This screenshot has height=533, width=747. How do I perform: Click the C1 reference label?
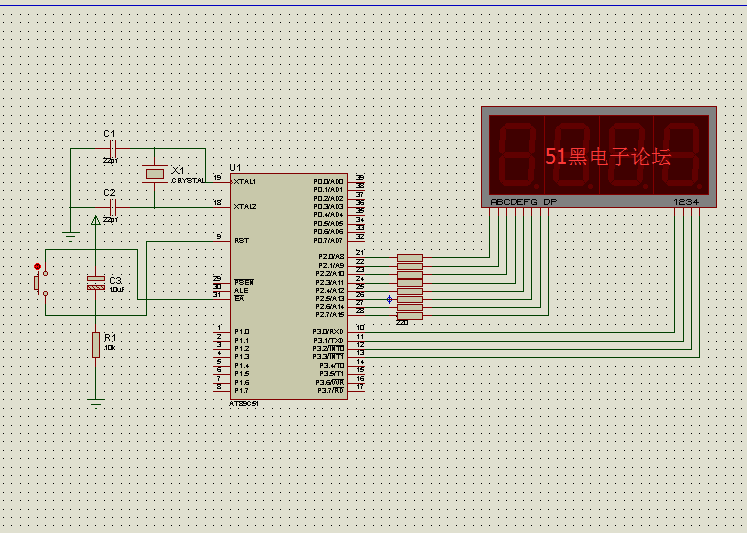tap(110, 134)
